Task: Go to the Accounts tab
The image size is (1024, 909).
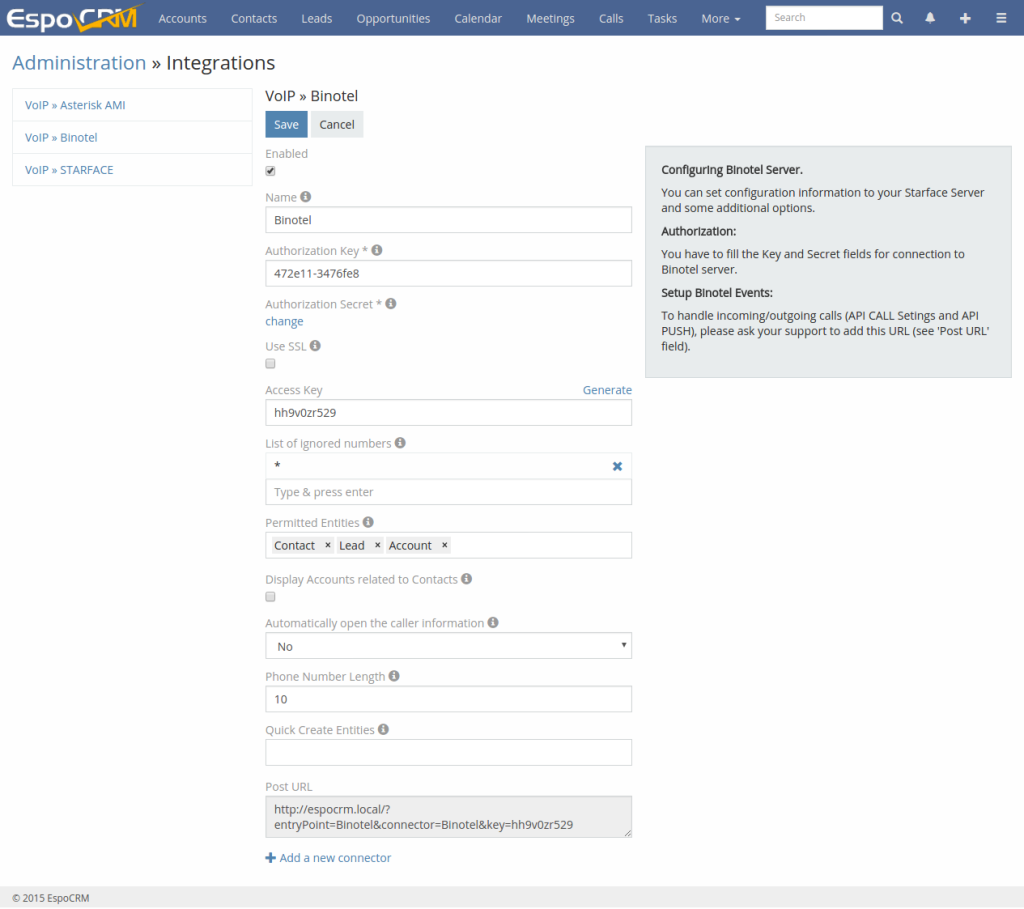Action: 182,18
